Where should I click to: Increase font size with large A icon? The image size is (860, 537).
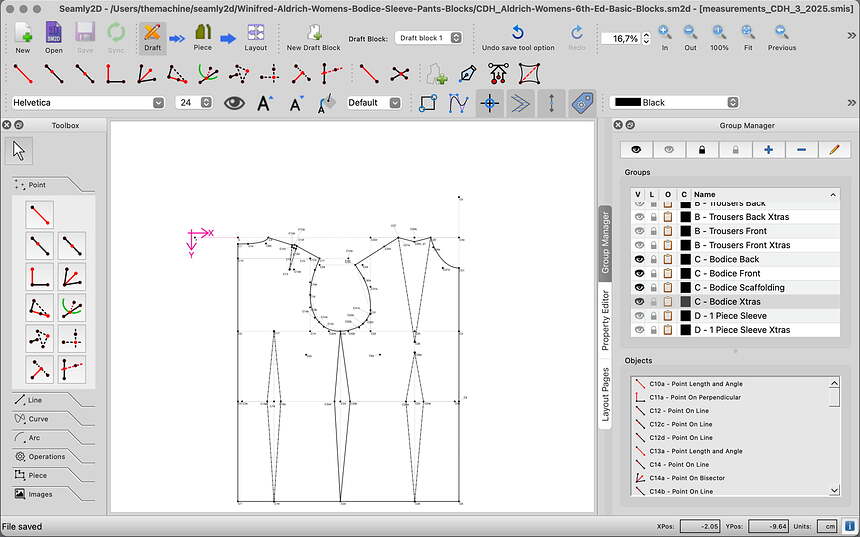pyautogui.click(x=265, y=103)
